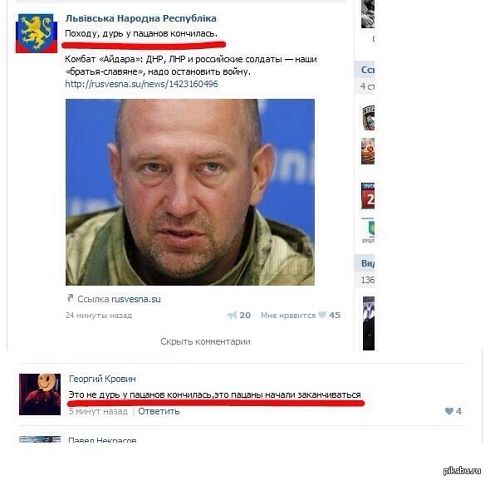Click the post timestamp 24 минуты назад
The image size is (485, 480).
pos(99,315)
